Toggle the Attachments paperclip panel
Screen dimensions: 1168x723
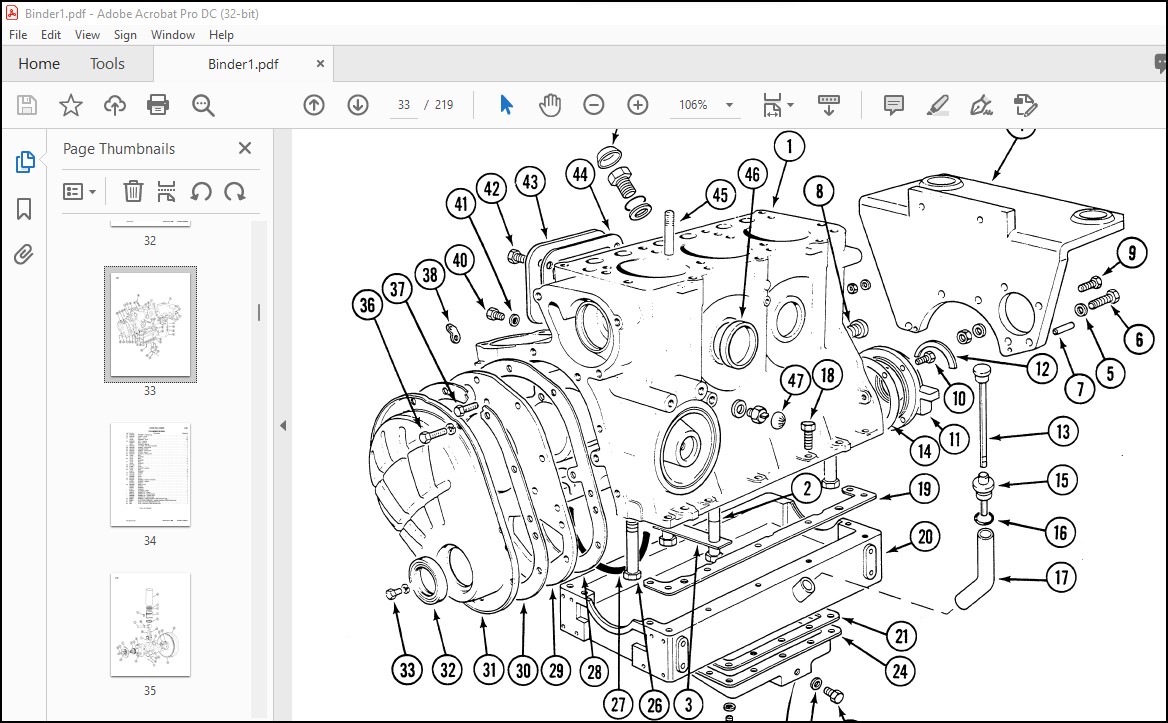[x=25, y=255]
